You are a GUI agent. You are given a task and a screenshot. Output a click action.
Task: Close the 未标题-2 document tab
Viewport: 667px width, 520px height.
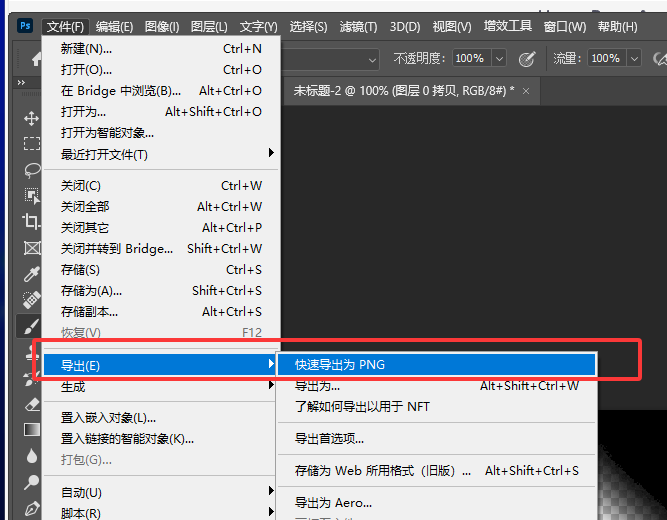coord(526,91)
